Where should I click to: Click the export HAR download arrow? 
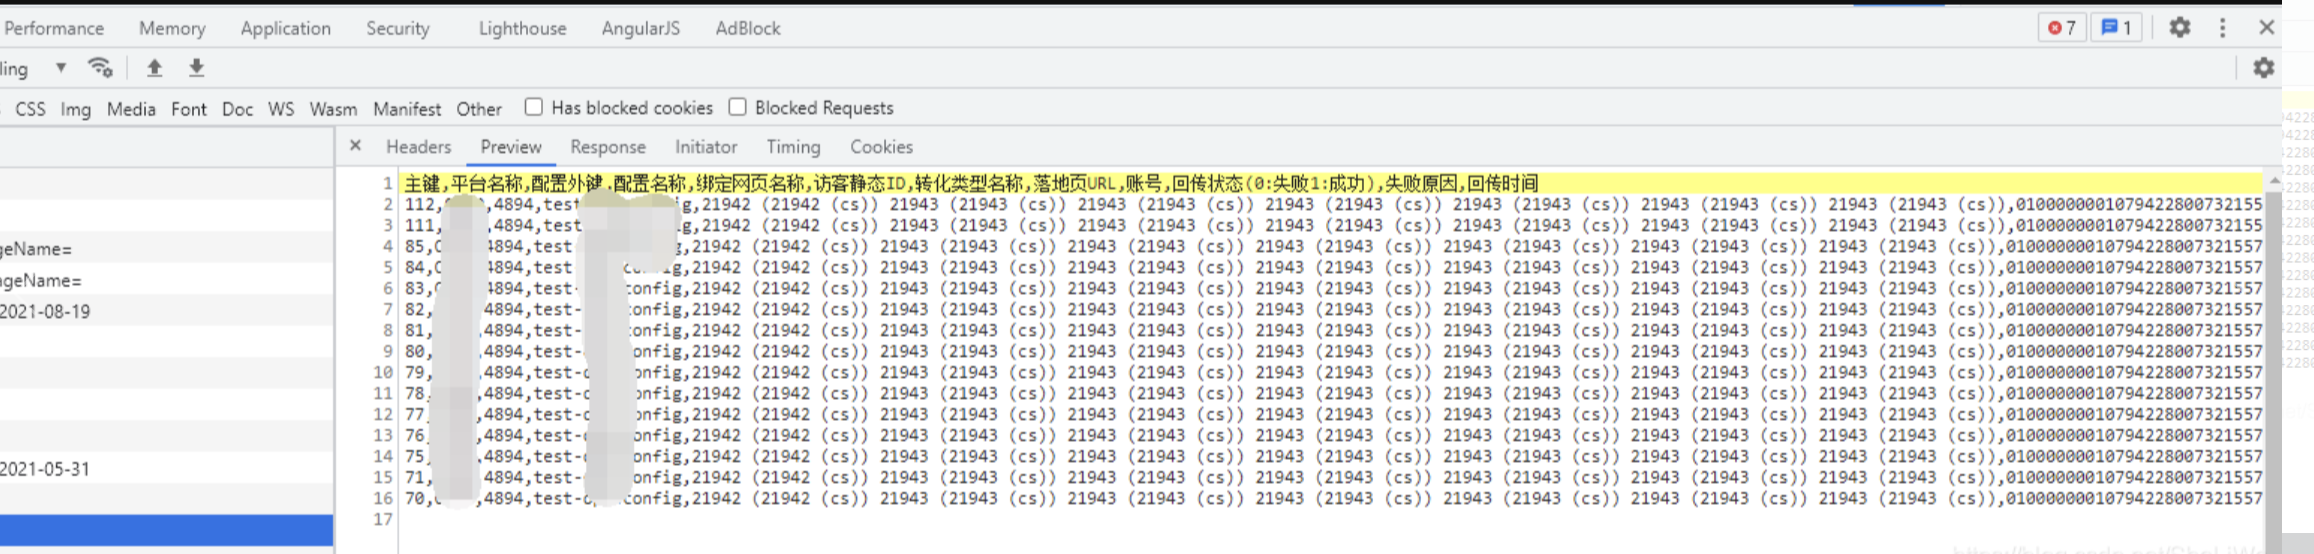pos(196,68)
